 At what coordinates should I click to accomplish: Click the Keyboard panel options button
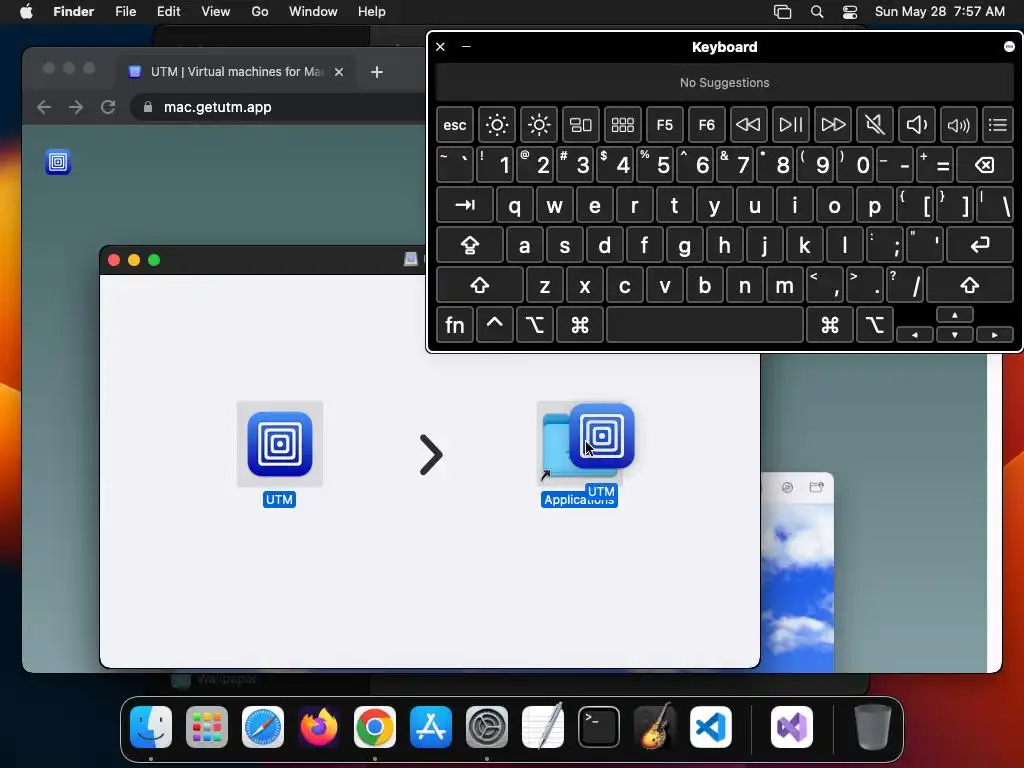1009,46
